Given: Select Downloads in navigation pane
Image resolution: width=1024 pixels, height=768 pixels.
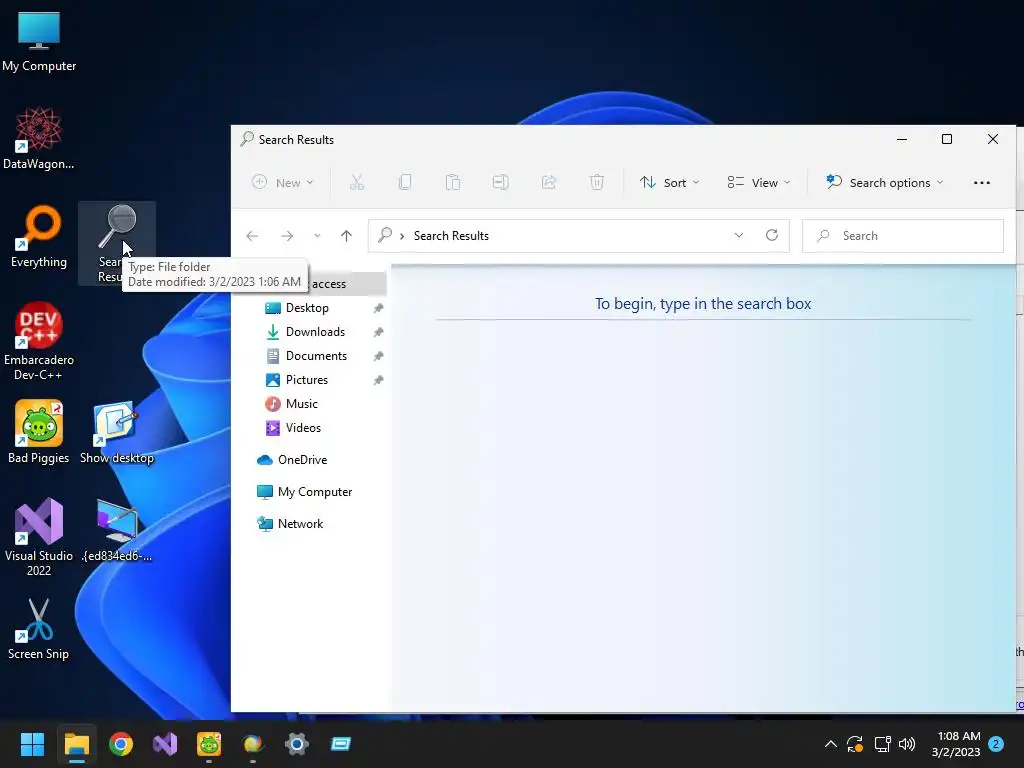Looking at the screenshot, I should click(315, 332).
